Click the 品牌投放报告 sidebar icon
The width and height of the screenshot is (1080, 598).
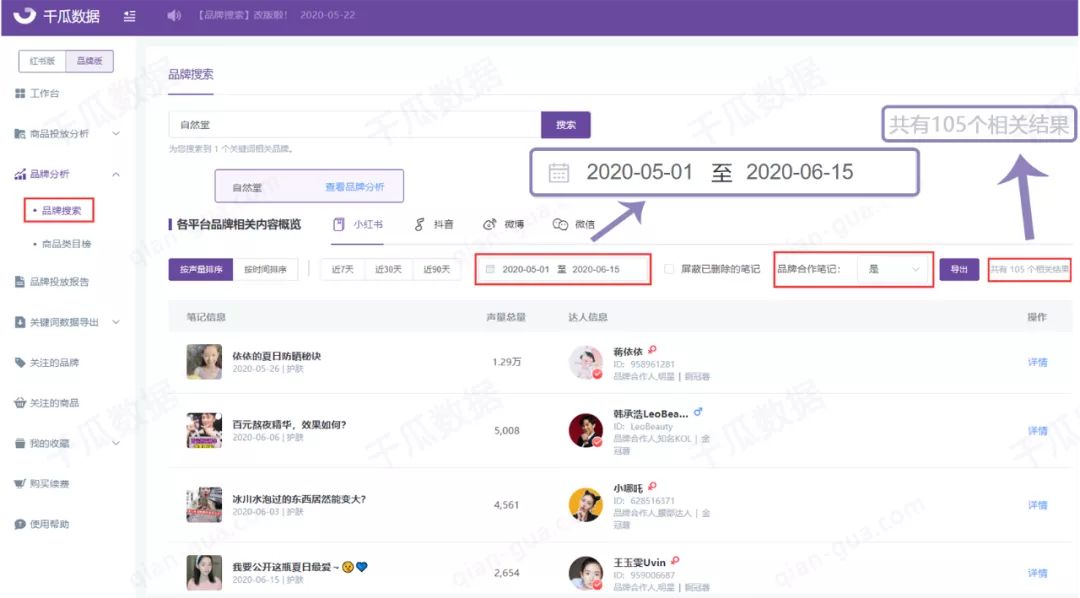57,280
